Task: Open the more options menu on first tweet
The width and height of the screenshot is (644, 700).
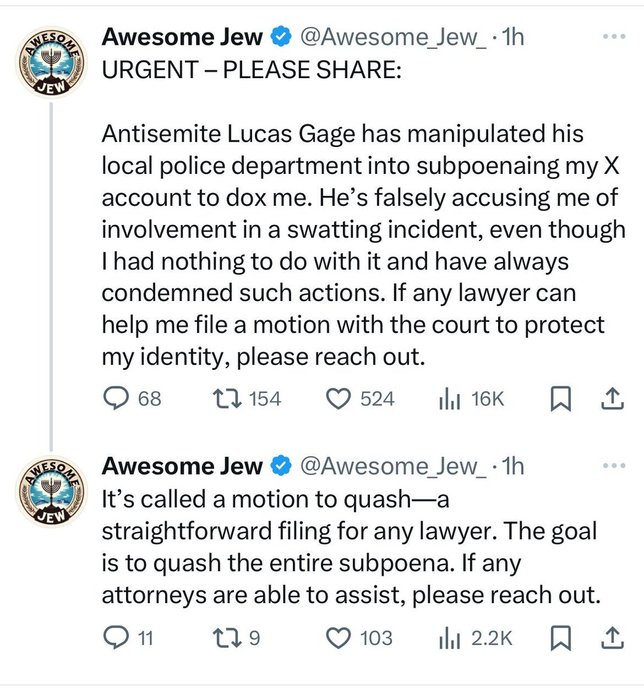Action: (x=614, y=37)
